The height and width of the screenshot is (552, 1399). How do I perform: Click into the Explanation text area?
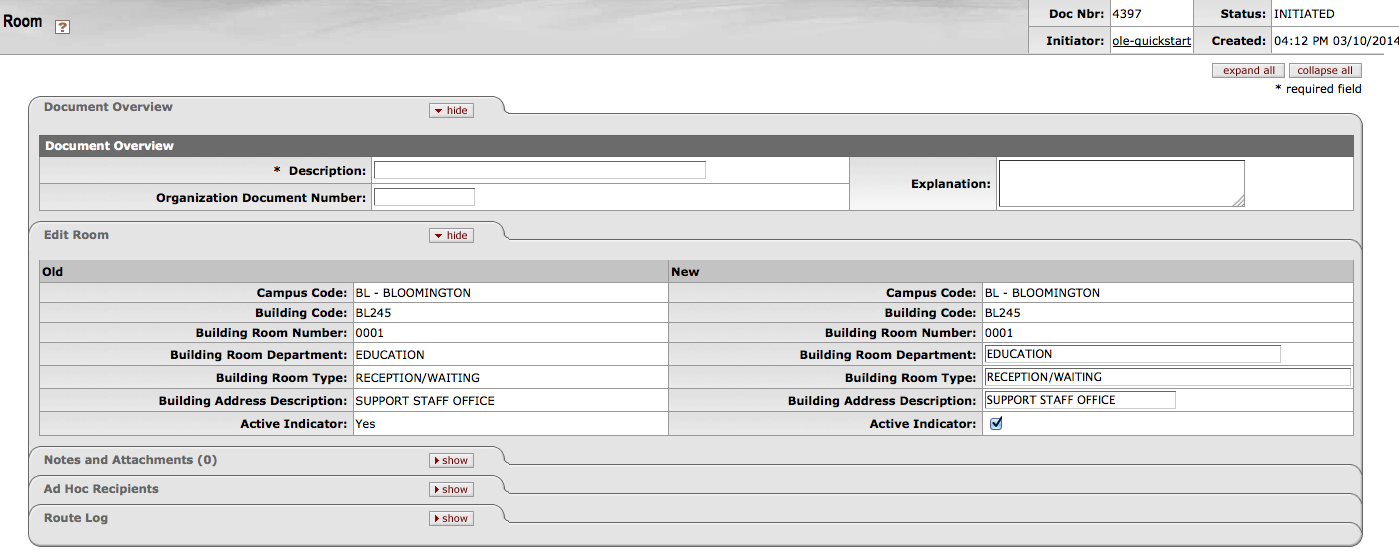(x=1122, y=184)
